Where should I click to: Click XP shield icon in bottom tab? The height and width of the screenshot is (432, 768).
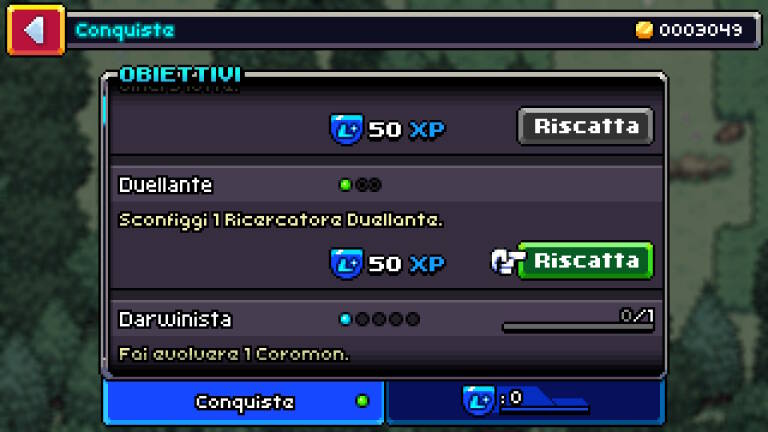tap(479, 400)
